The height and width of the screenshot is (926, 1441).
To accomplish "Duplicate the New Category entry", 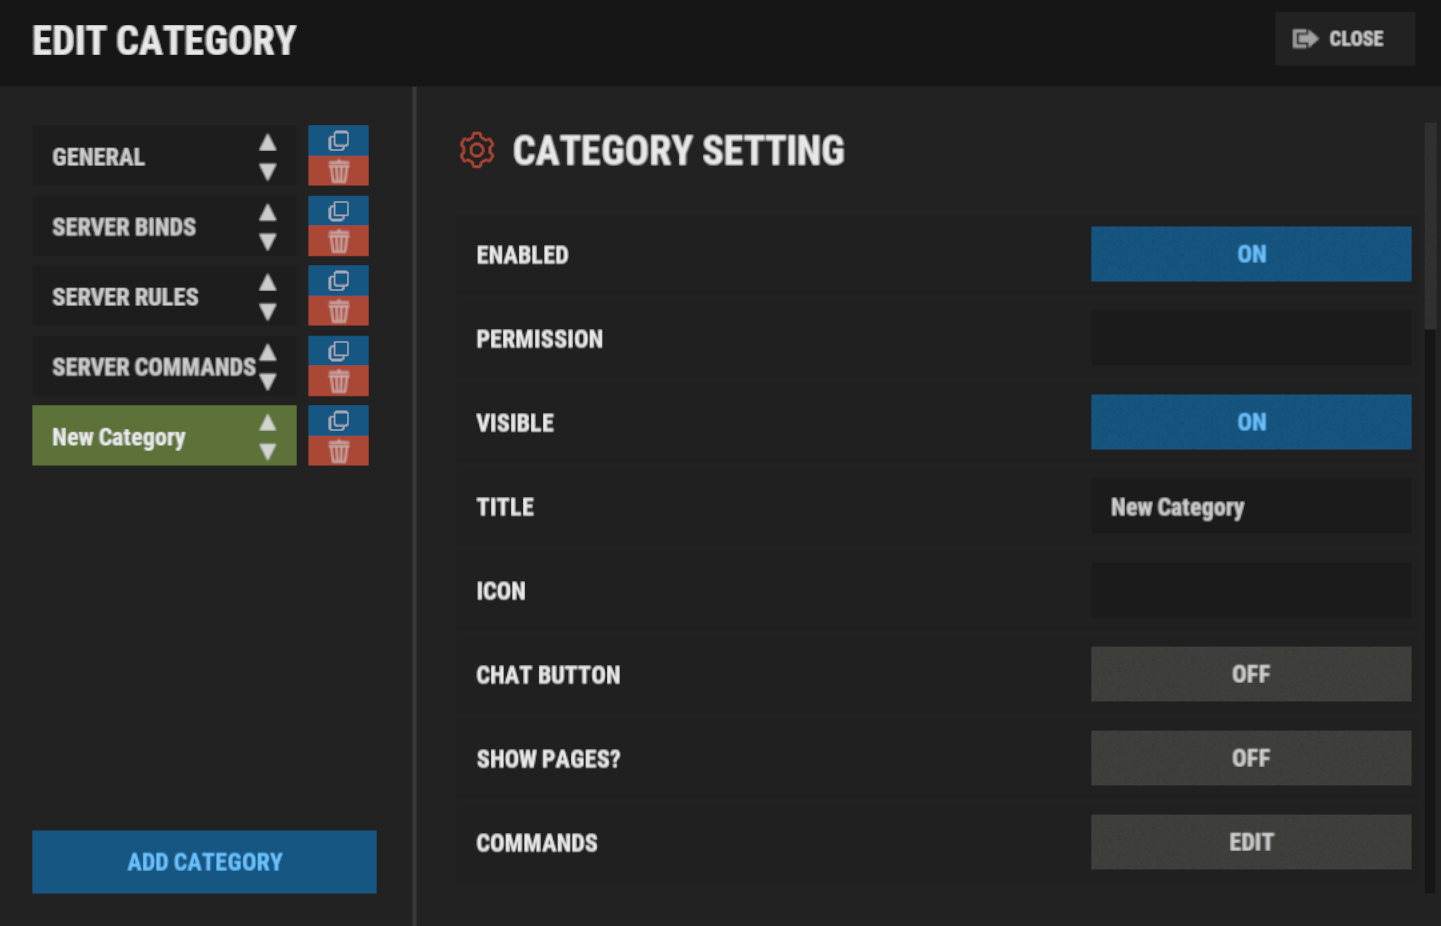I will click(338, 421).
